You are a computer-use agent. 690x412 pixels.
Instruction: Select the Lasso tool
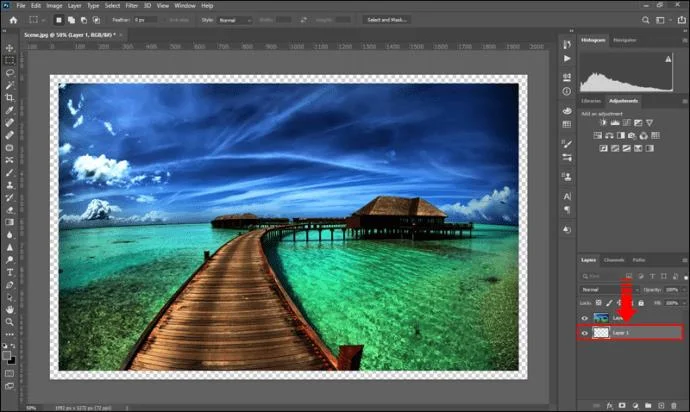[10, 72]
